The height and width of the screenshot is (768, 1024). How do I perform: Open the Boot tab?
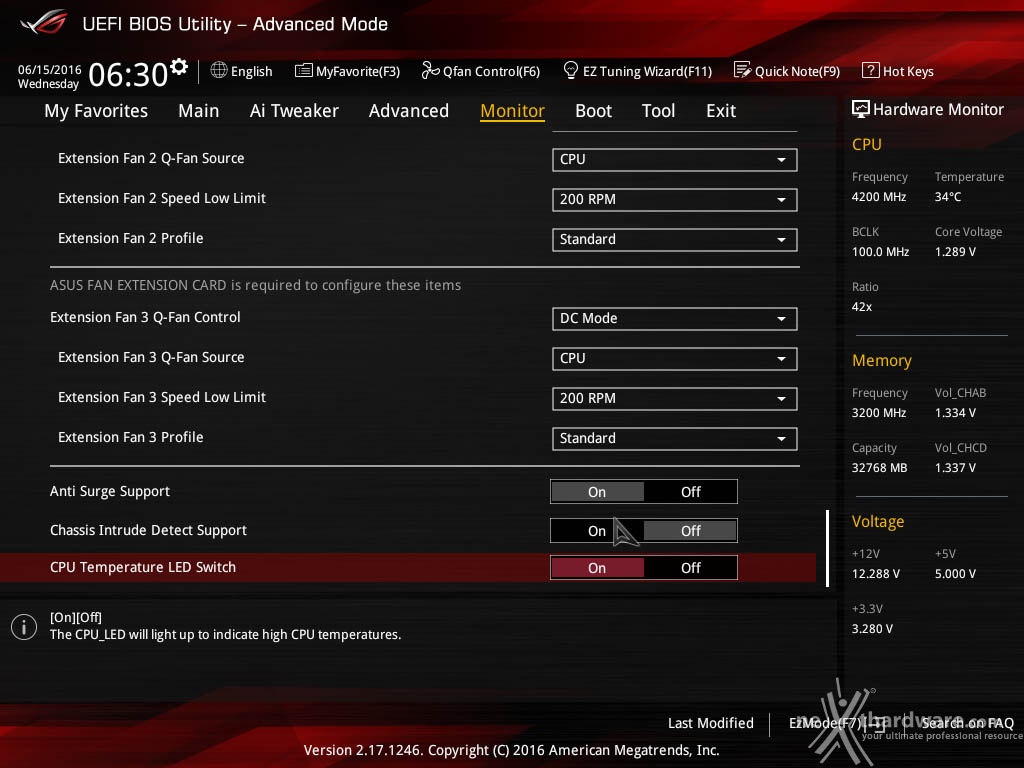[594, 111]
